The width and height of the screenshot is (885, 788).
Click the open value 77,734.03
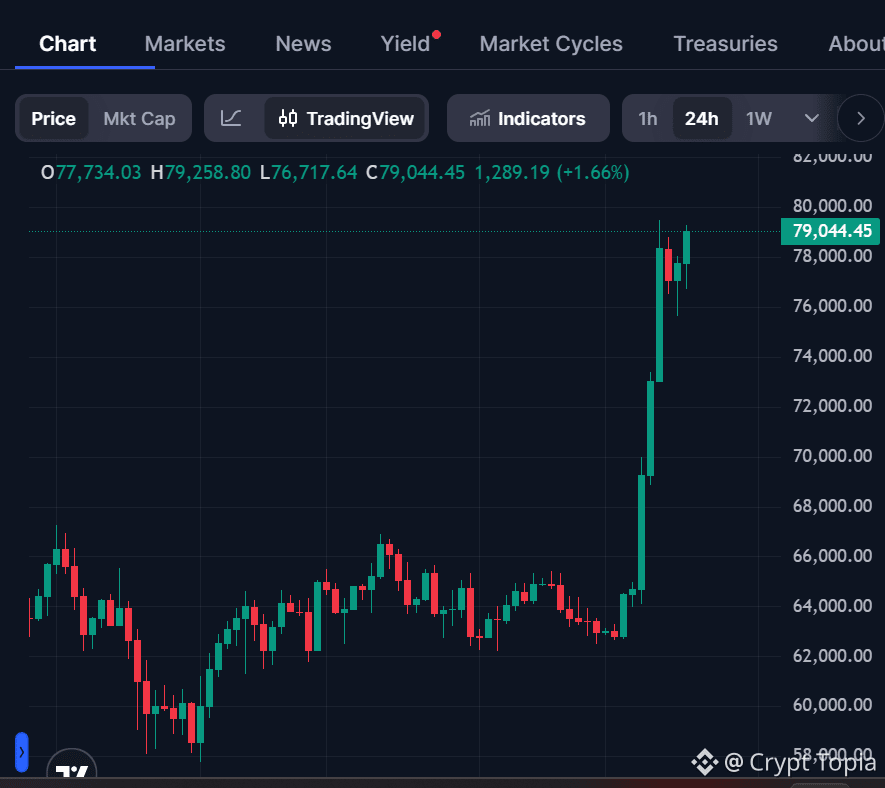pyautogui.click(x=98, y=173)
